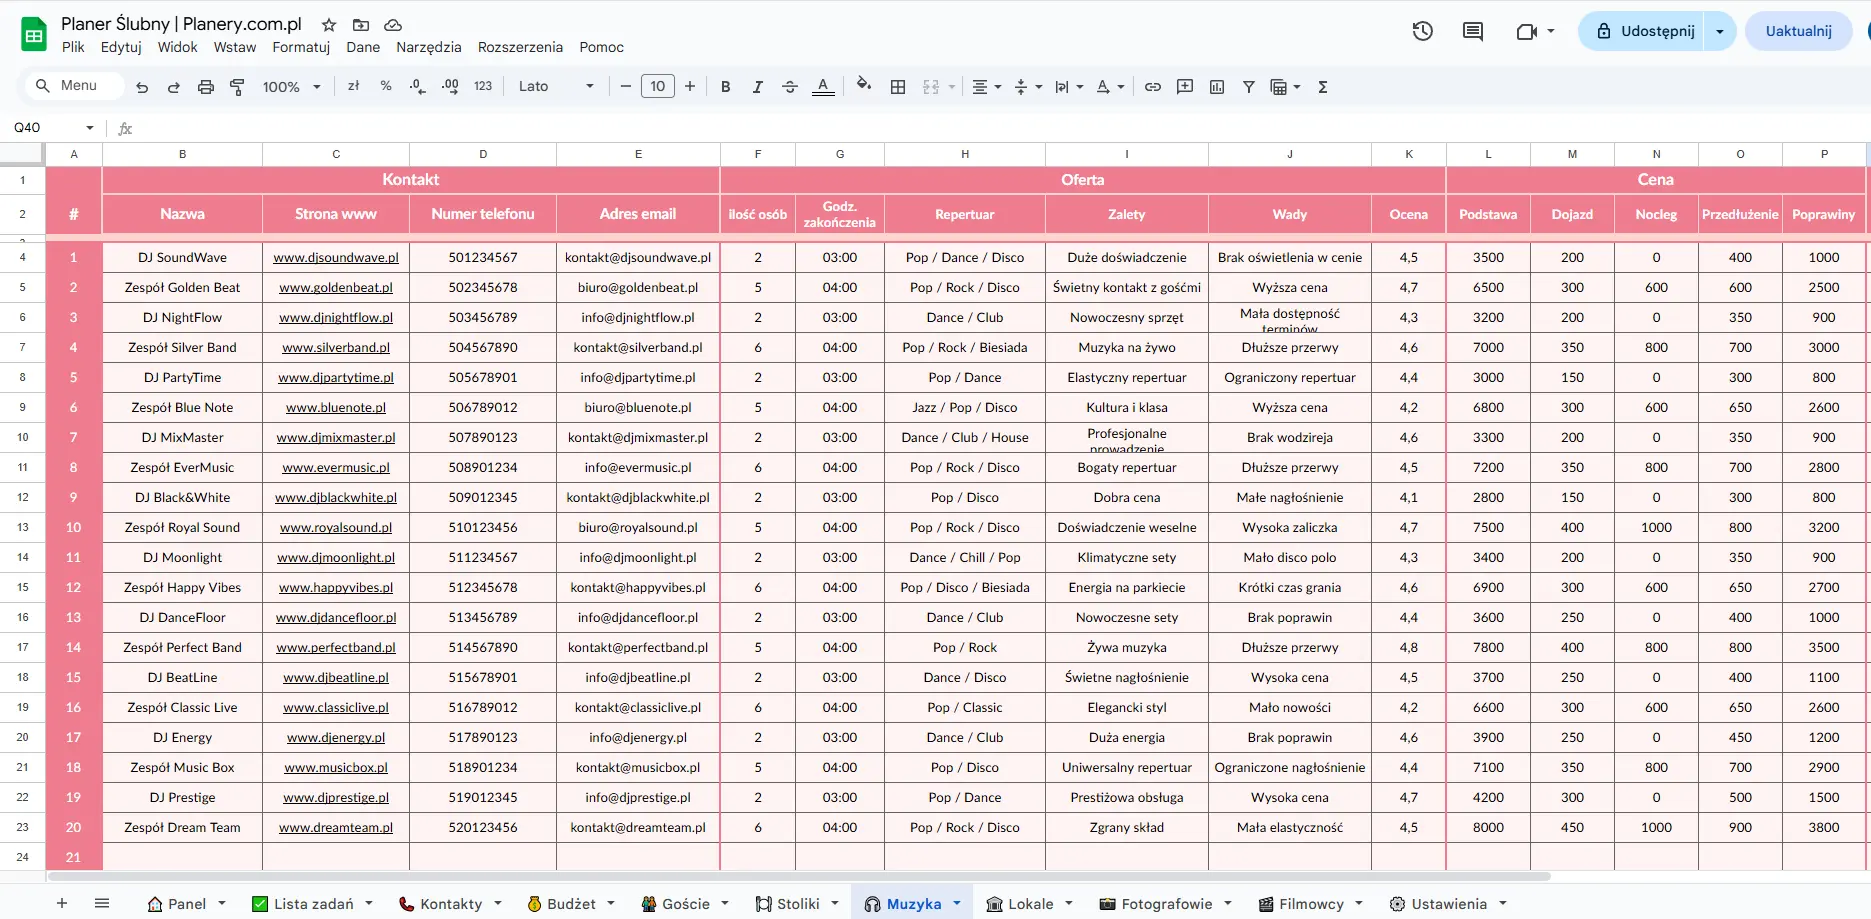Open borders options
This screenshot has height=919, width=1871.
(x=898, y=87)
